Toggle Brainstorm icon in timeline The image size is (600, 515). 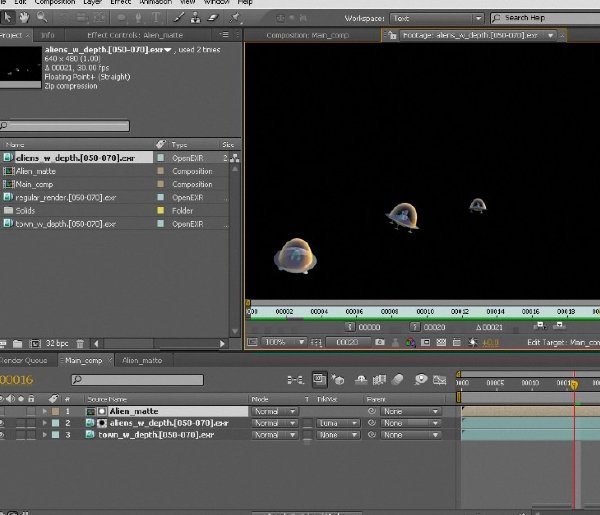coord(421,380)
